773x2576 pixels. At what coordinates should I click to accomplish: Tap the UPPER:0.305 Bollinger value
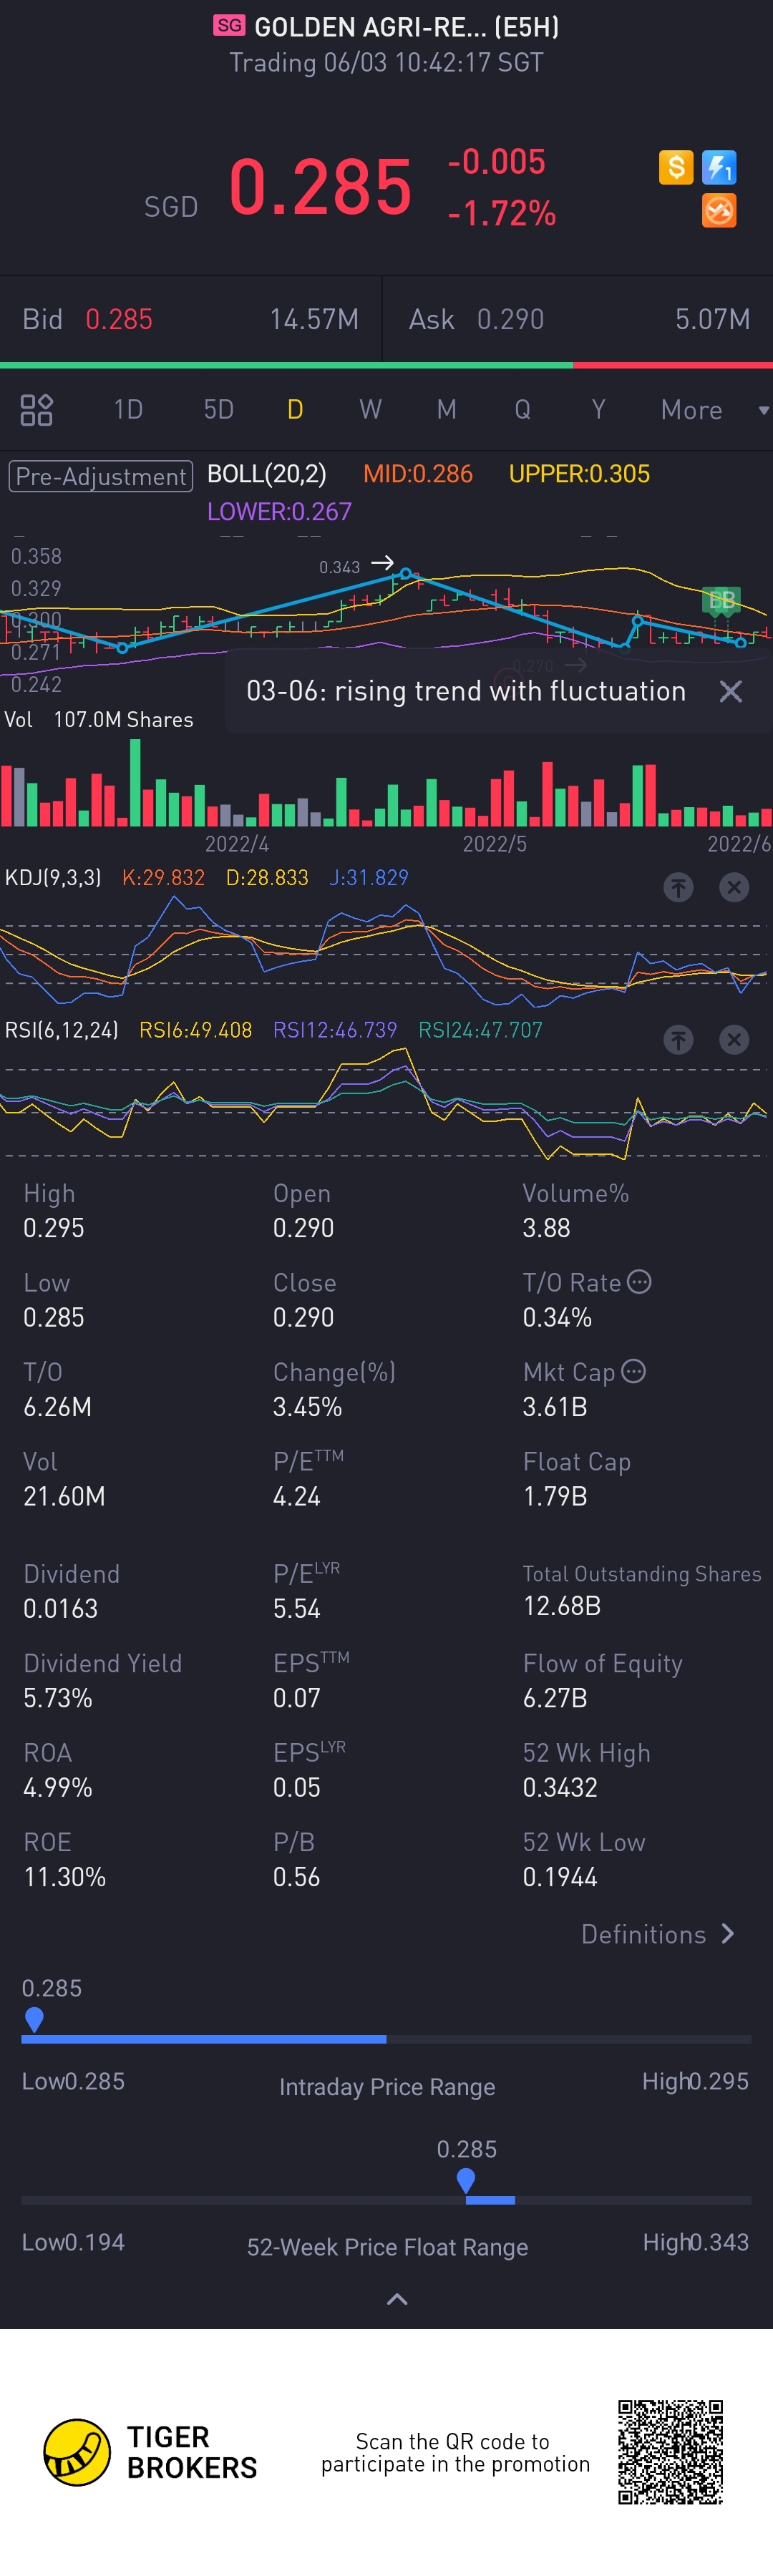point(579,474)
